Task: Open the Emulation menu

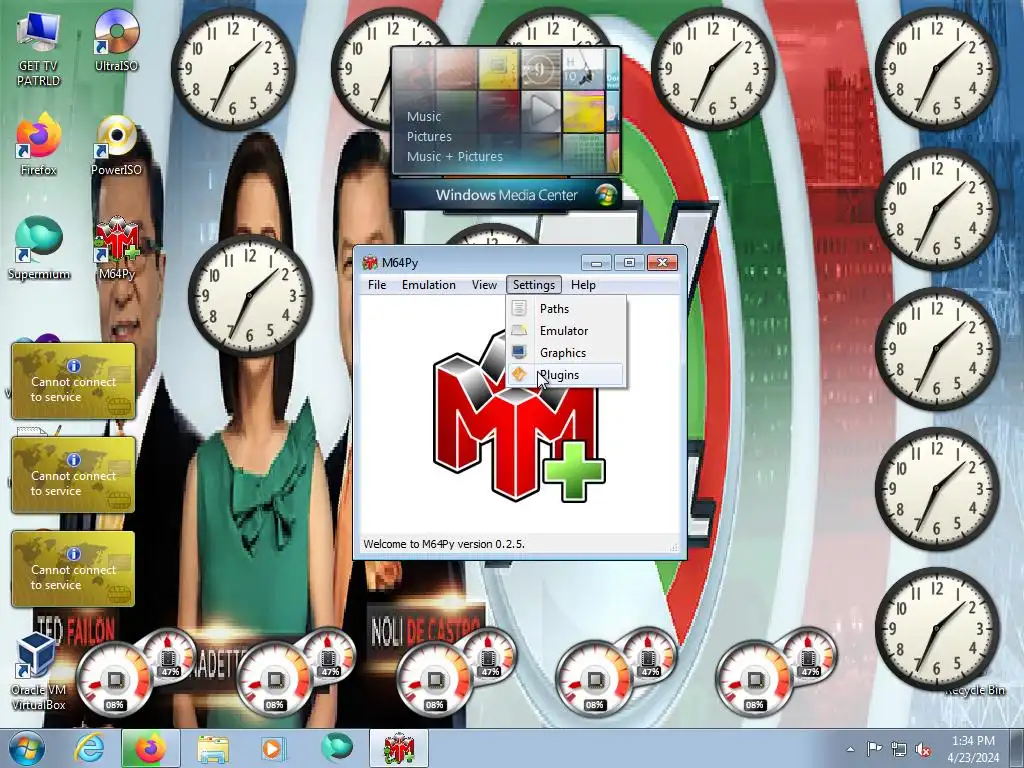Action: point(428,285)
